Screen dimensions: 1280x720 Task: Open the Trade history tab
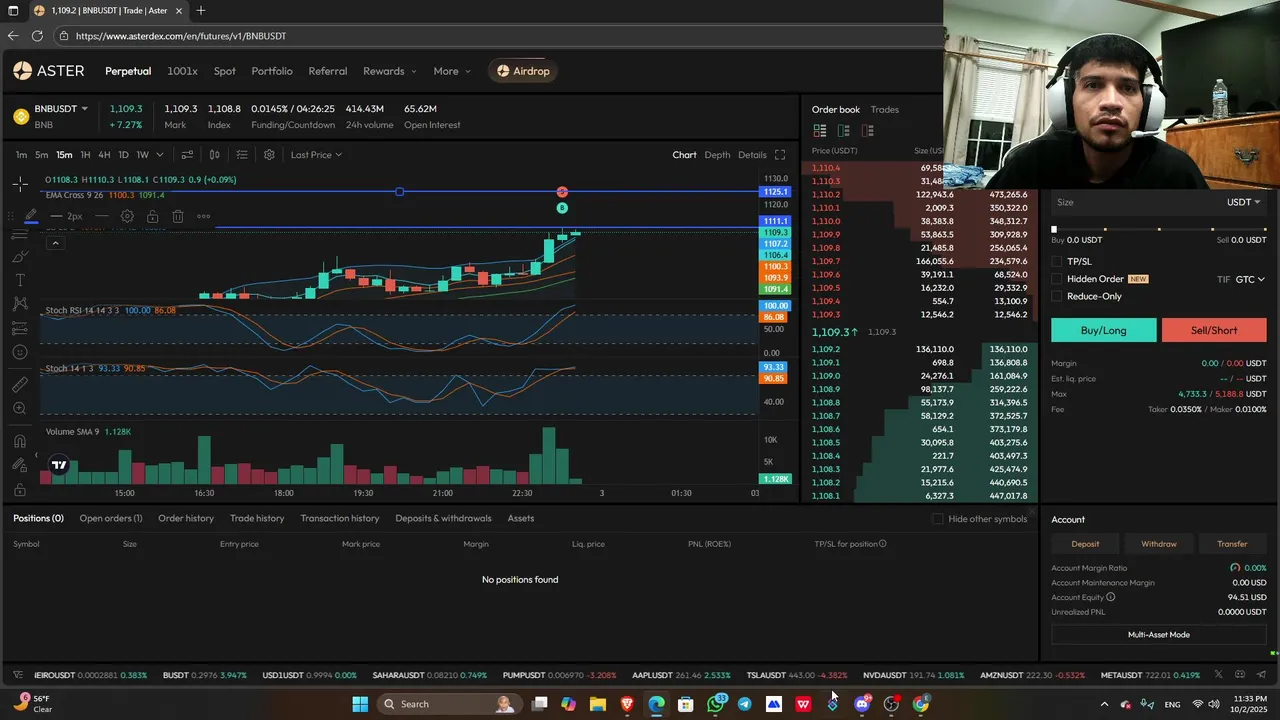pos(257,518)
